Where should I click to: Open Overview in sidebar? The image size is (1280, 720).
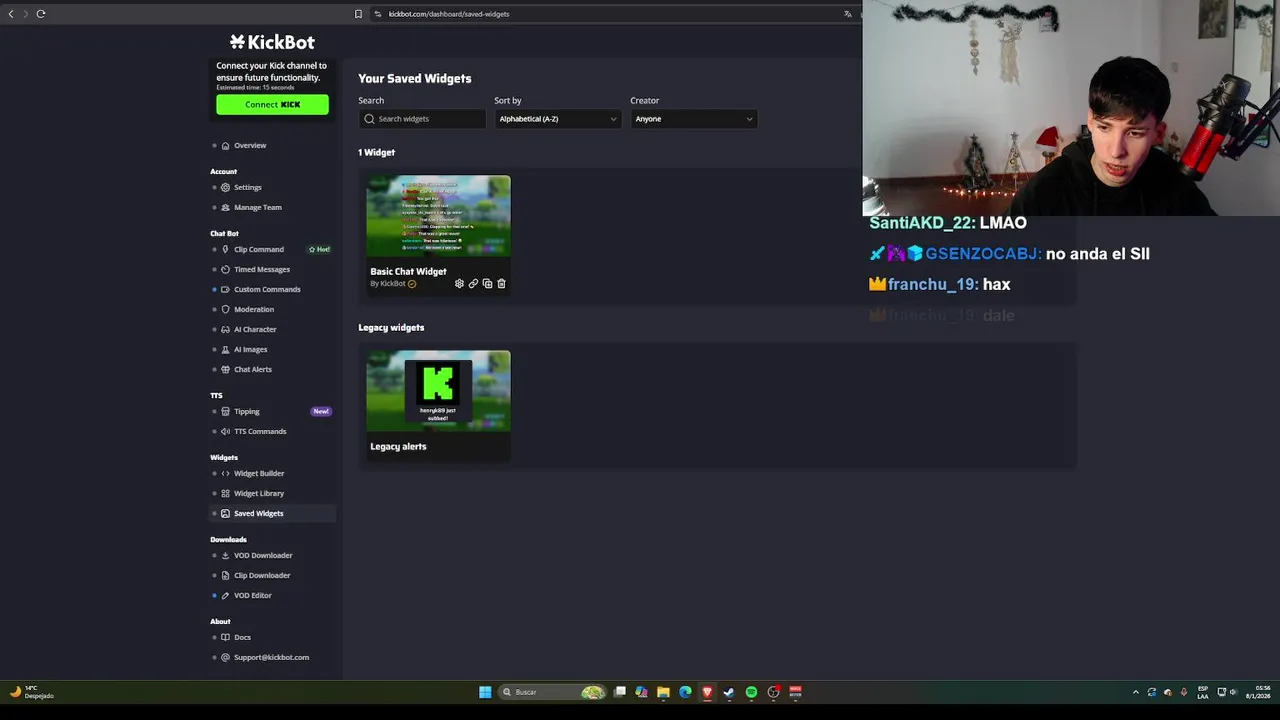tap(250, 146)
